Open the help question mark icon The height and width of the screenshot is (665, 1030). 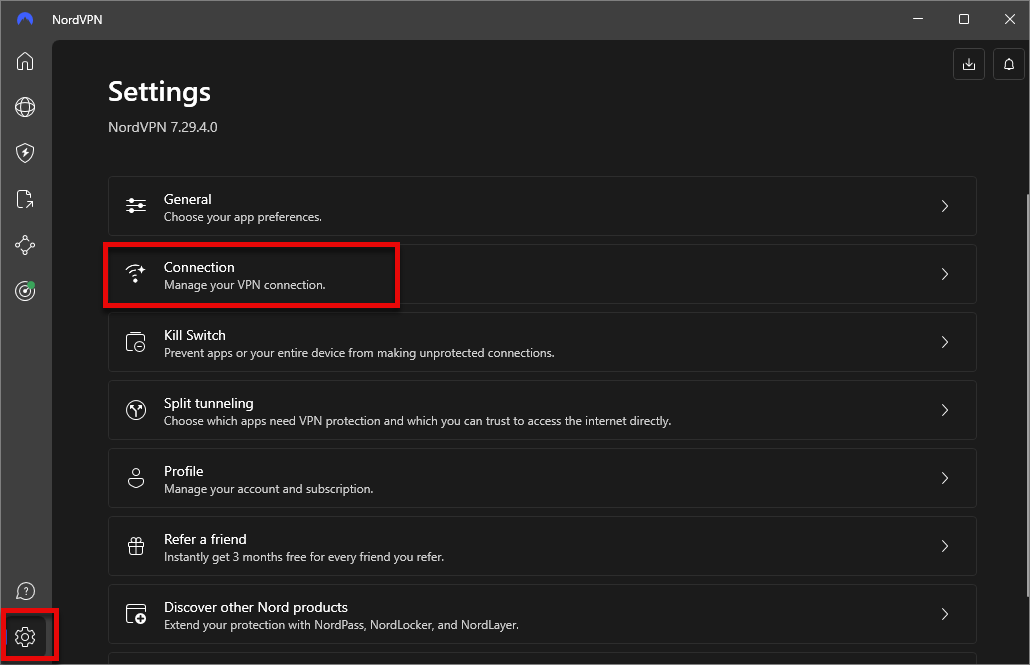click(25, 591)
